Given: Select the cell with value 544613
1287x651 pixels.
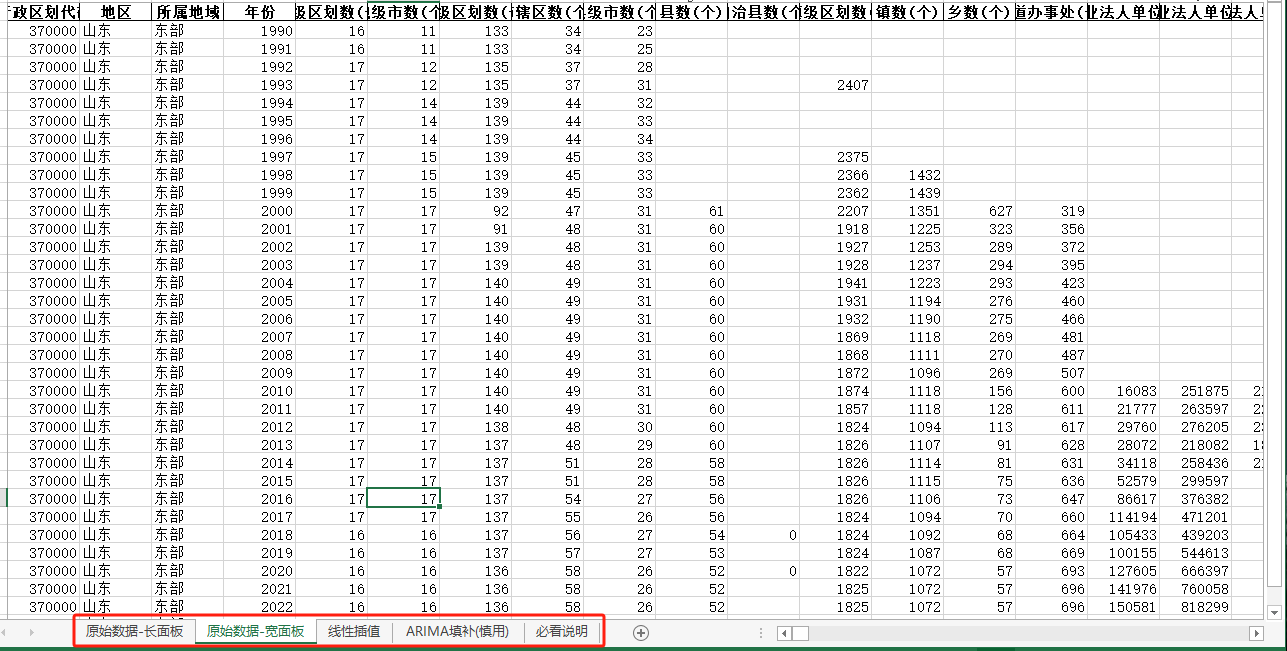Looking at the screenshot, I should click(1195, 553).
